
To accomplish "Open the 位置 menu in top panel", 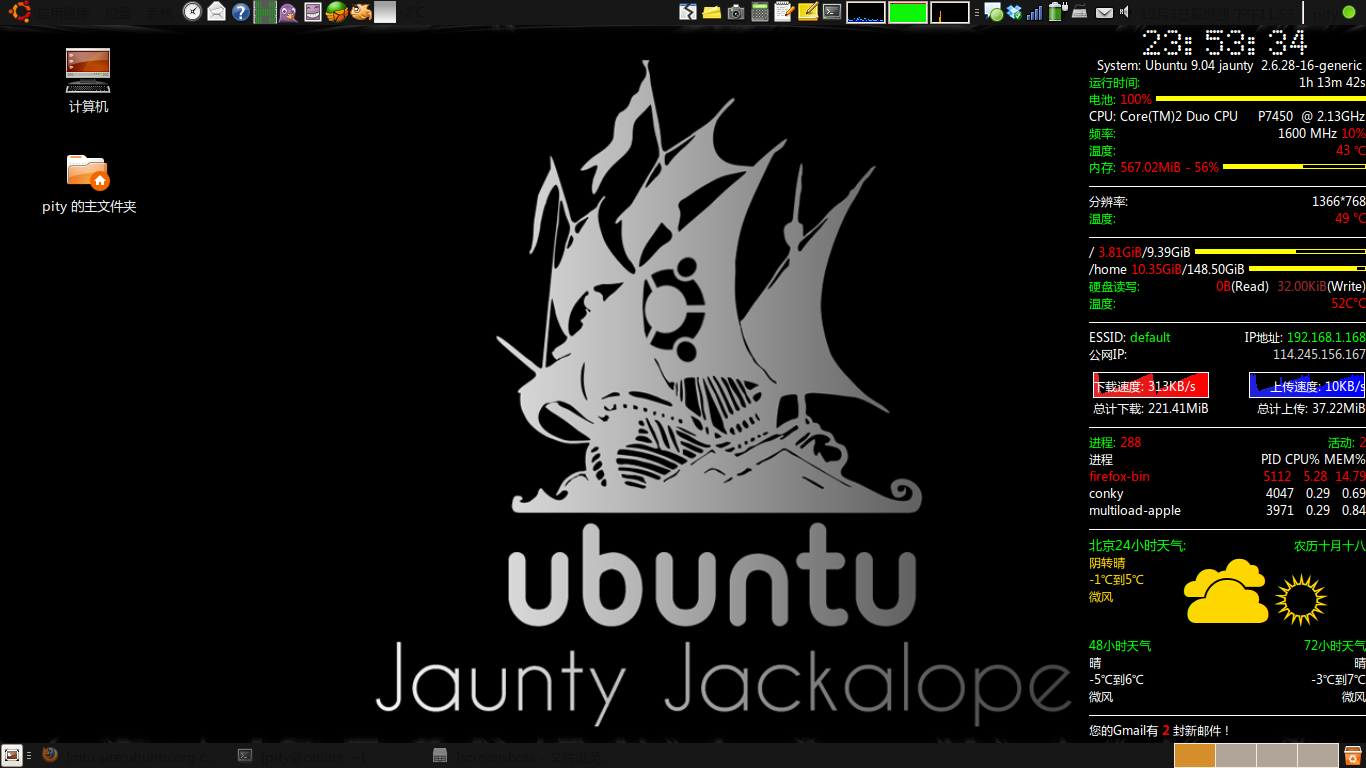I will 118,12.
